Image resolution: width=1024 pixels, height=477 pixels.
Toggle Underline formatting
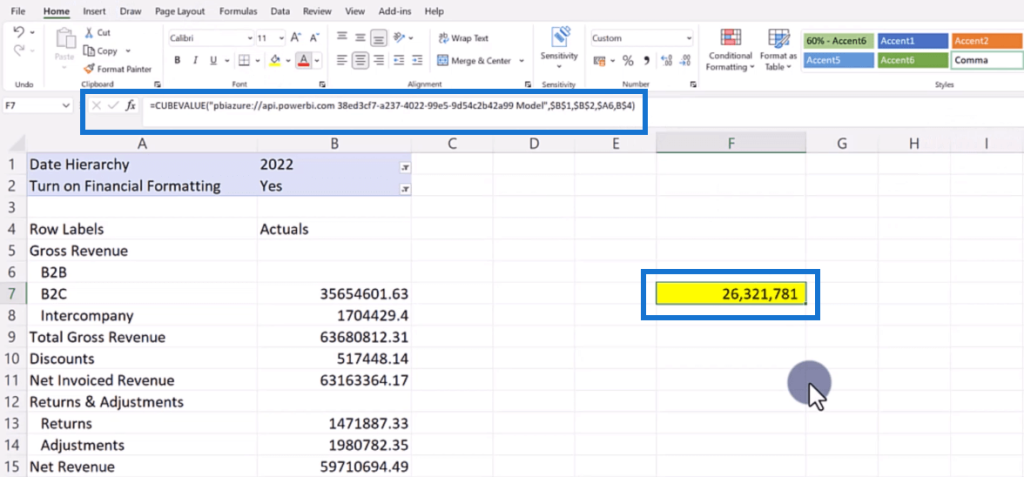pyautogui.click(x=212, y=61)
